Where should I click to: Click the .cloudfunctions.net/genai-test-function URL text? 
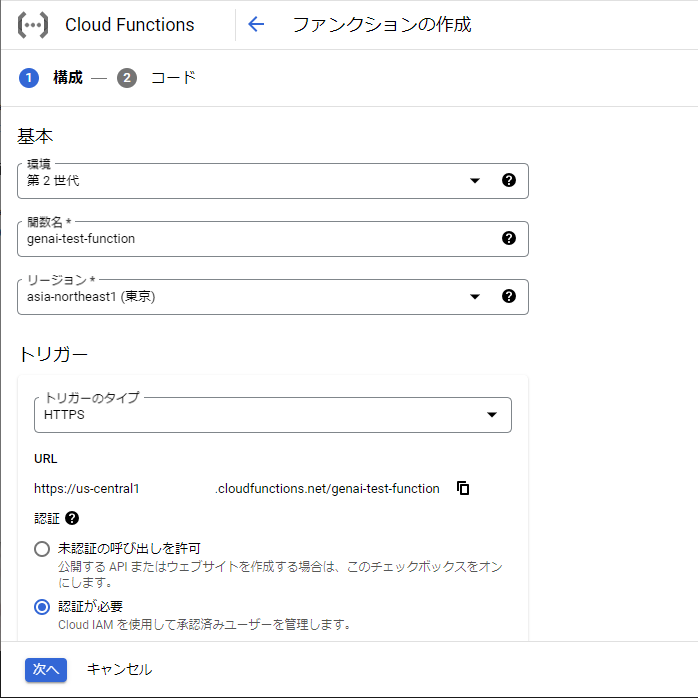(328, 489)
